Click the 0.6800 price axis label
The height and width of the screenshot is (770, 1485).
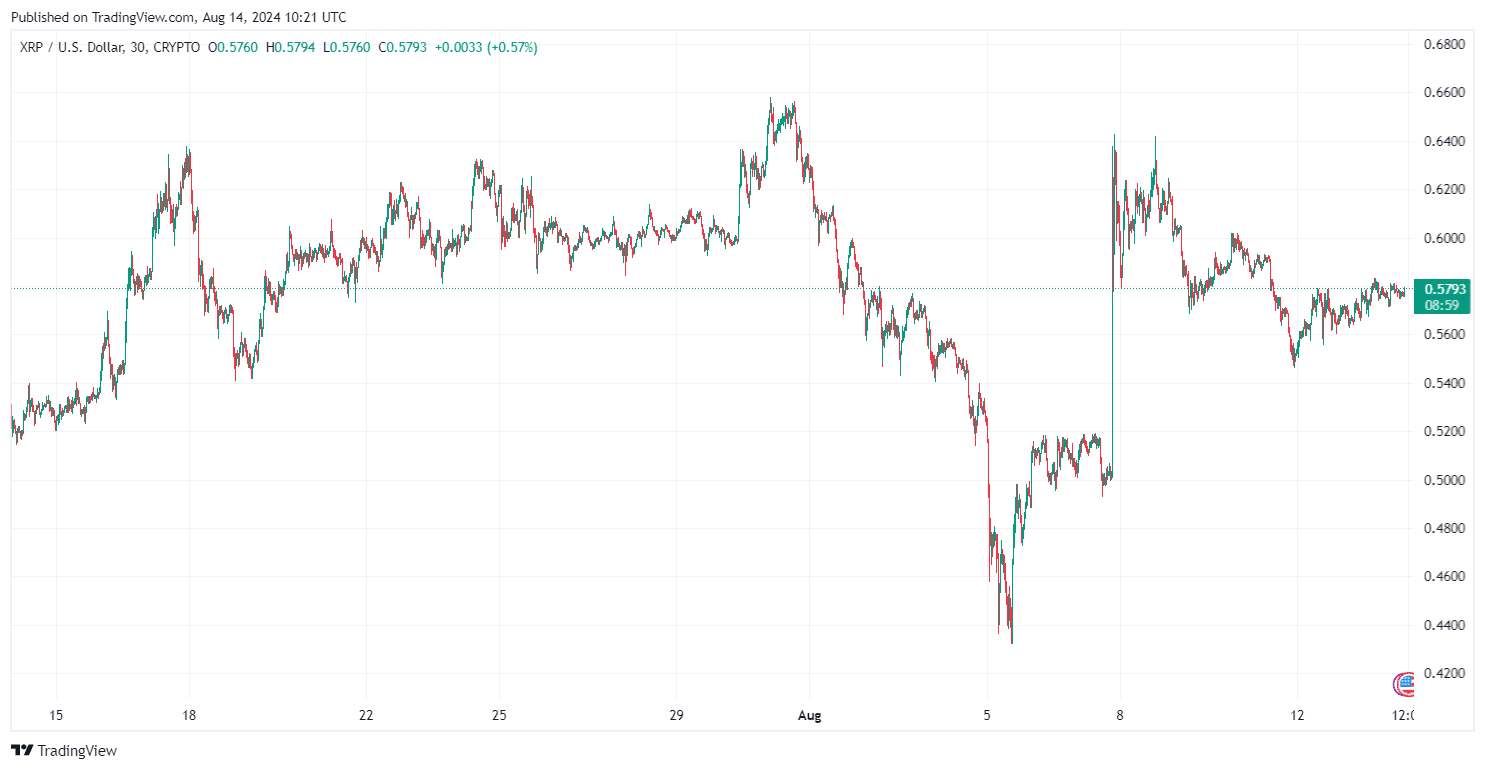1445,45
